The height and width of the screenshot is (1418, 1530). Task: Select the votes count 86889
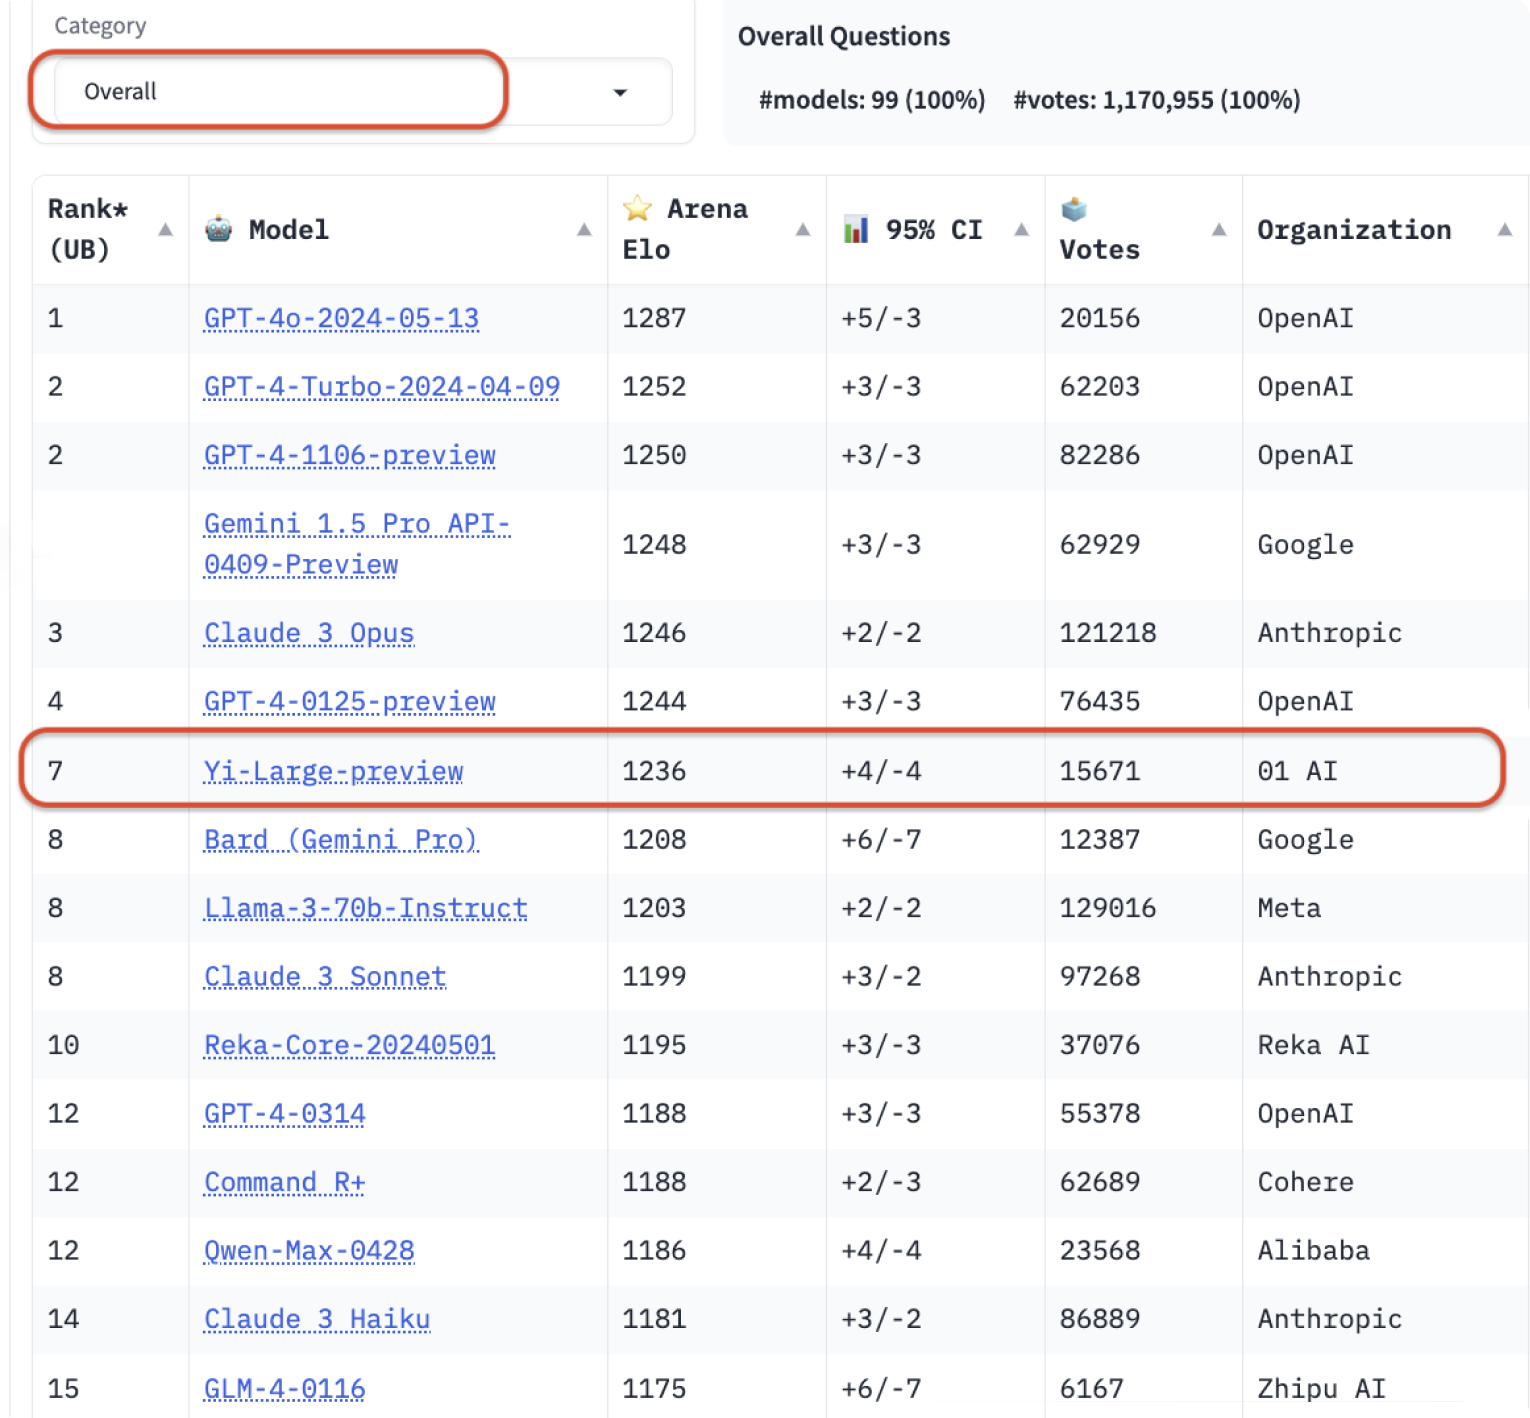tap(1100, 1319)
